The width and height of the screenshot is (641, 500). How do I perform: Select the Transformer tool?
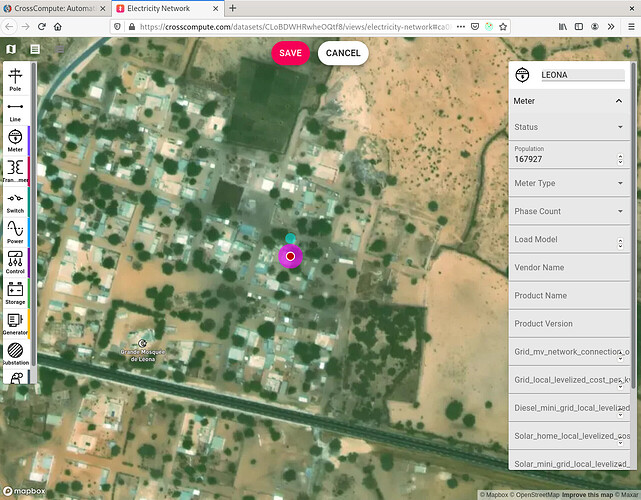tap(15, 171)
